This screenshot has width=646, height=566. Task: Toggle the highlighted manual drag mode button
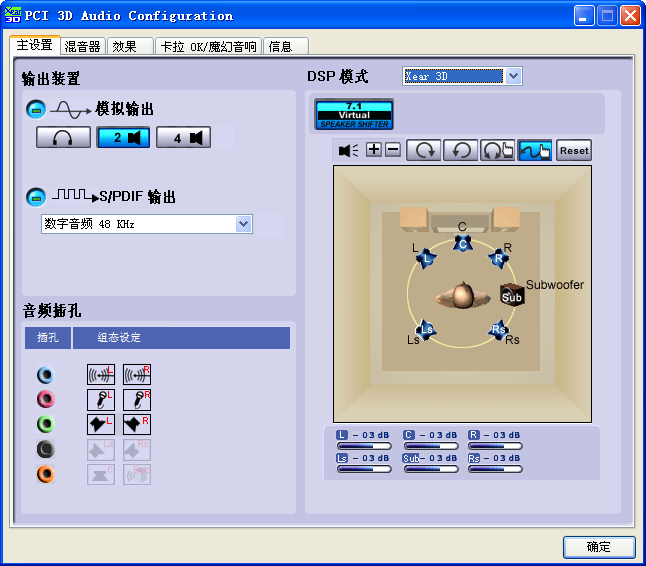[x=534, y=151]
